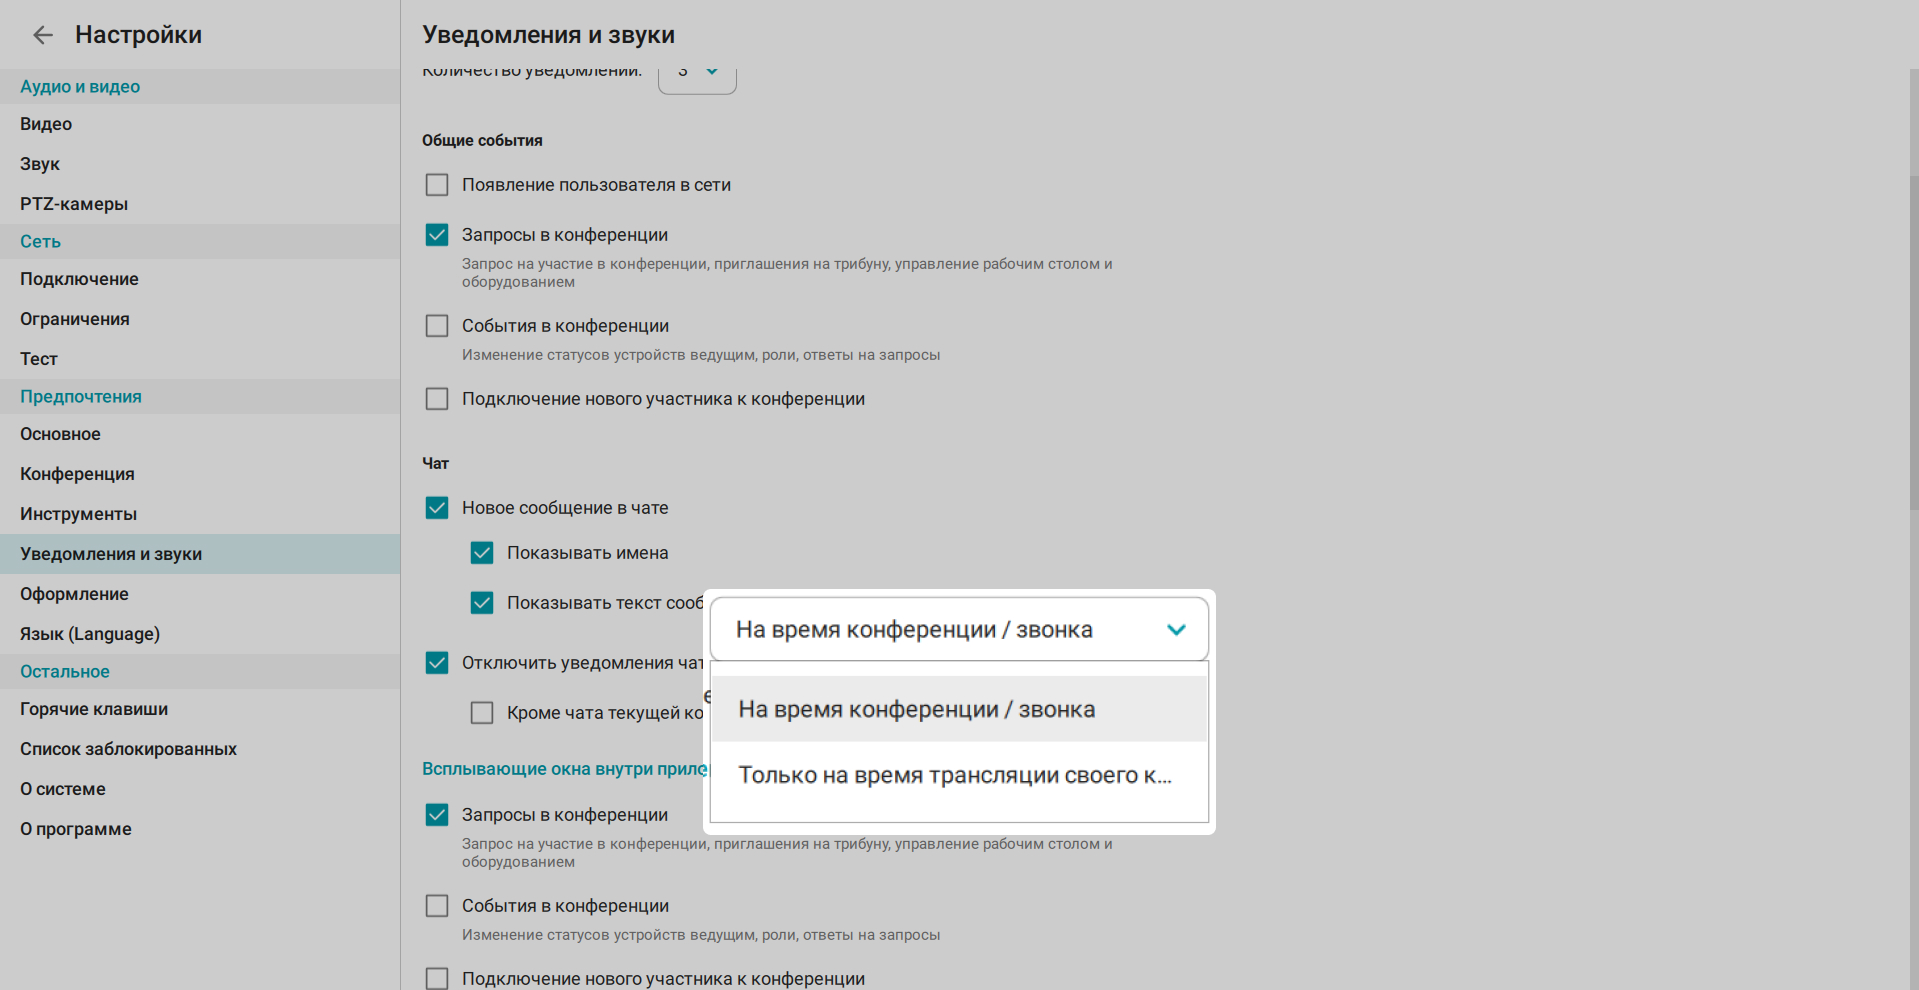Collapse the conference duration dropdown via chevron
This screenshot has width=1919, height=990.
(x=1176, y=630)
